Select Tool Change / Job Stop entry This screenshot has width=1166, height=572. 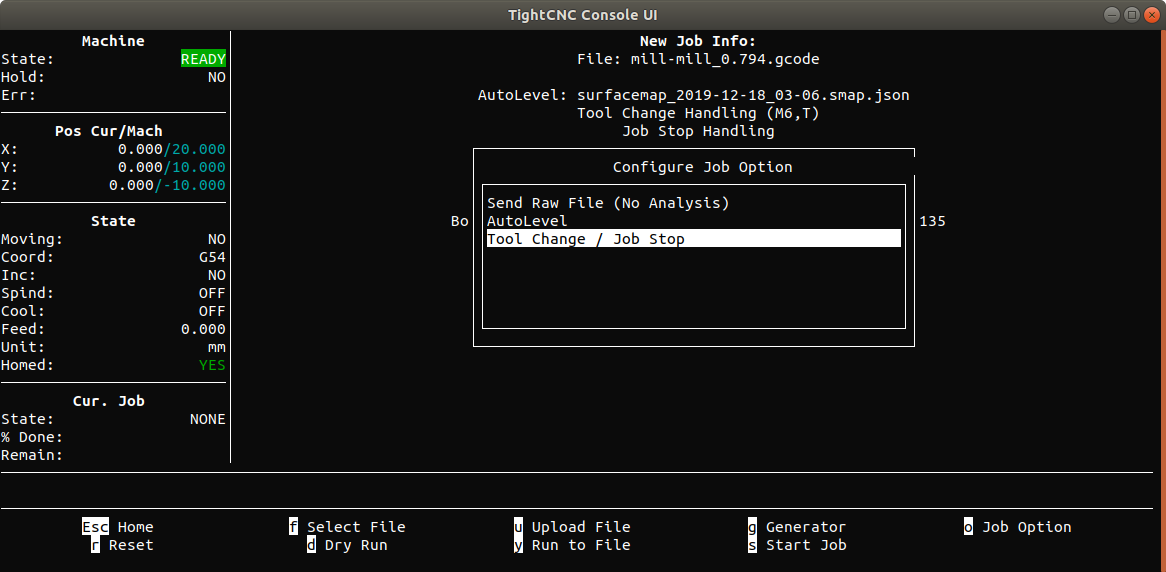694,239
